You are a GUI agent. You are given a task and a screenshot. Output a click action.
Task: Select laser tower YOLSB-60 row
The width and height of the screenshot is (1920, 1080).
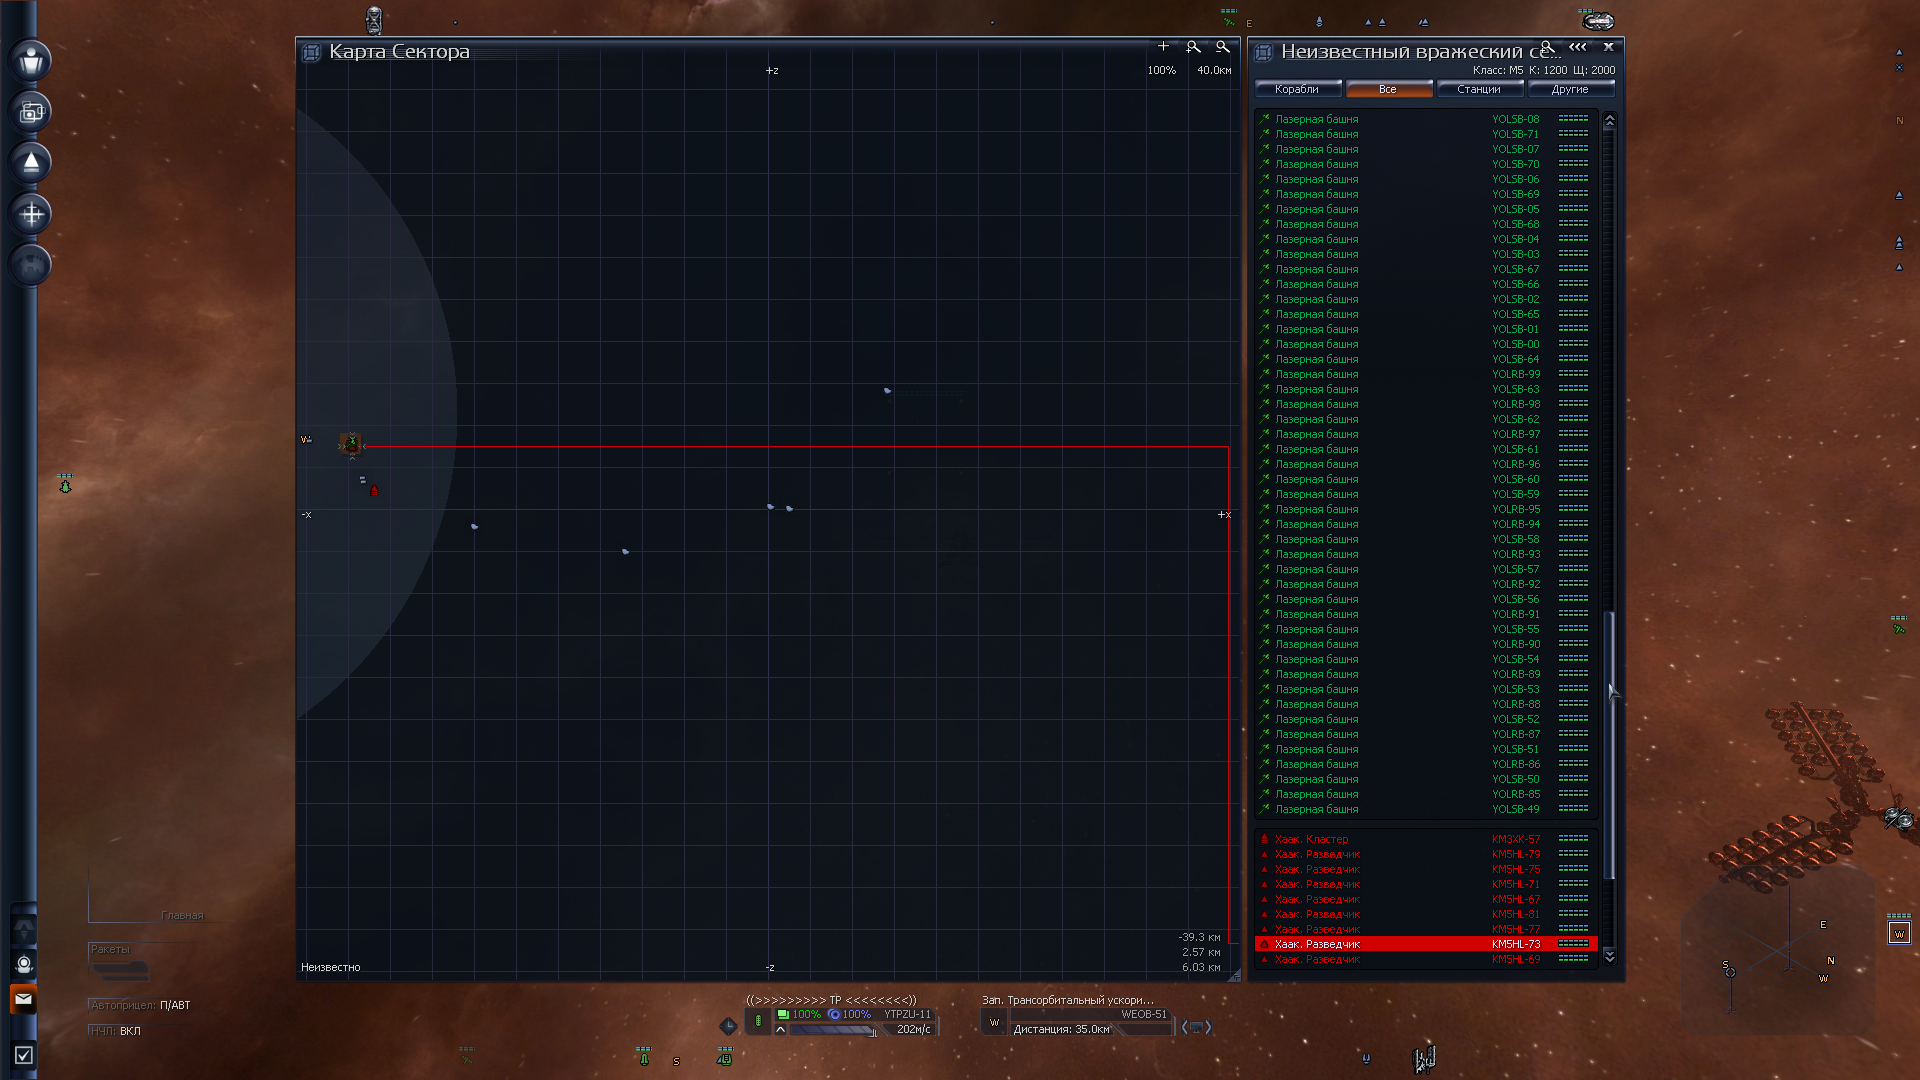[1425, 479]
